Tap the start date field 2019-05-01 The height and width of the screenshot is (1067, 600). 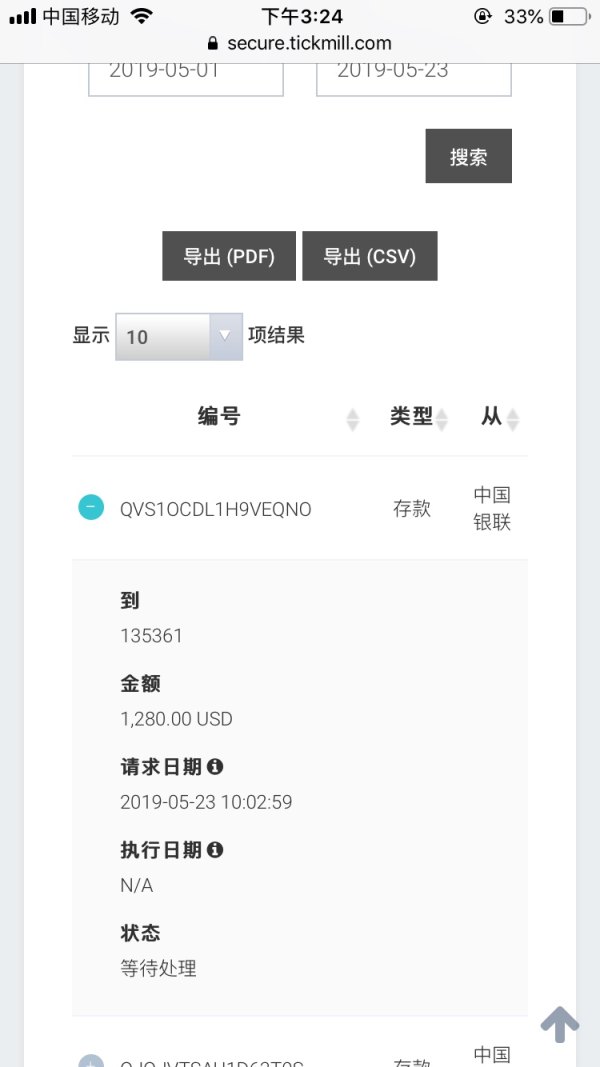tap(185, 72)
